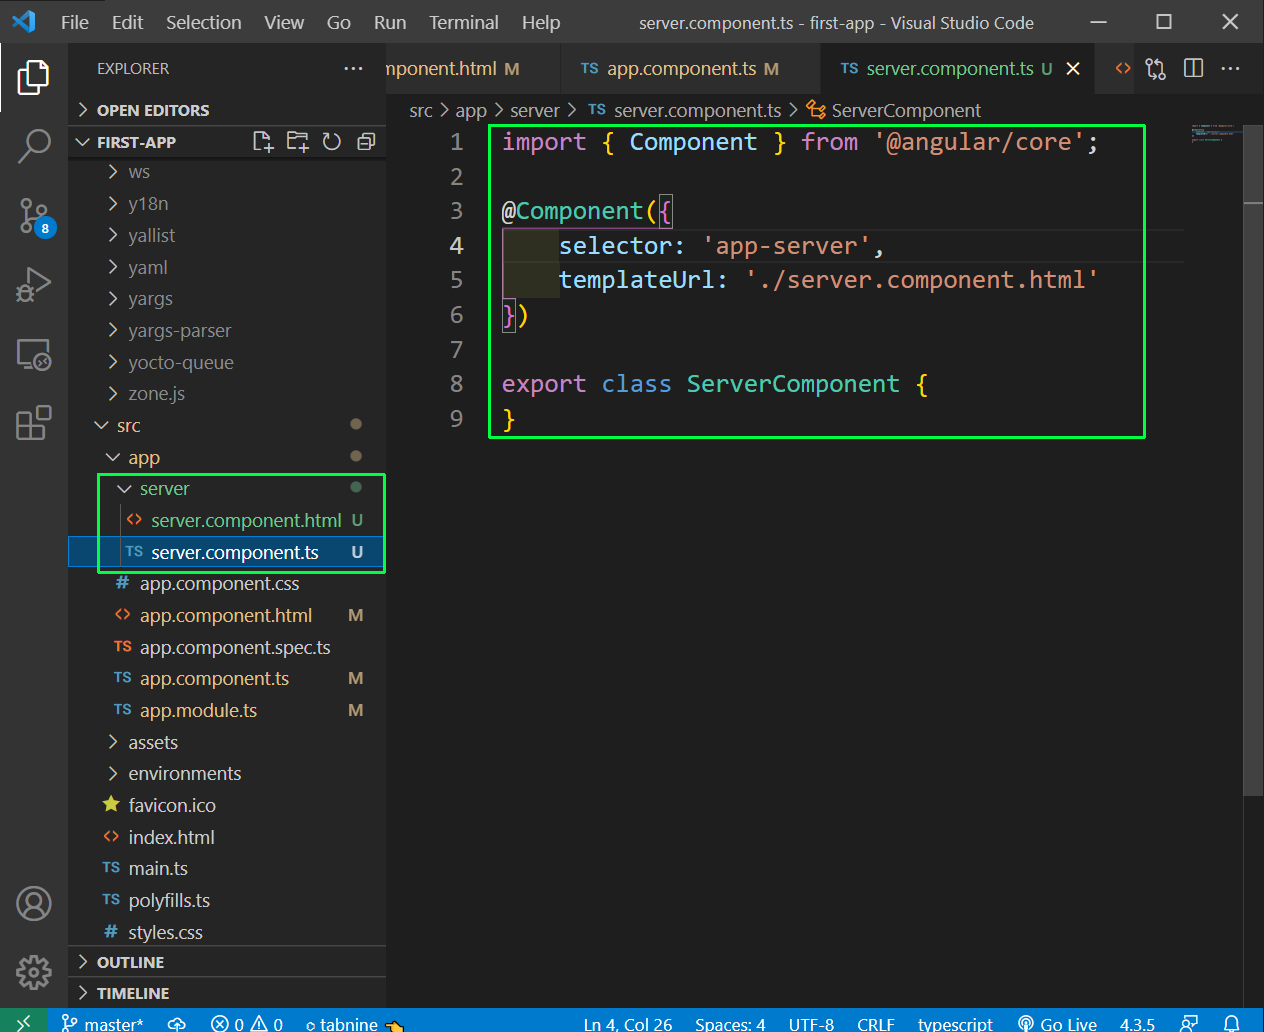Image resolution: width=1264 pixels, height=1032 pixels.
Task: Open the Search view in activity bar
Action: pos(33,146)
